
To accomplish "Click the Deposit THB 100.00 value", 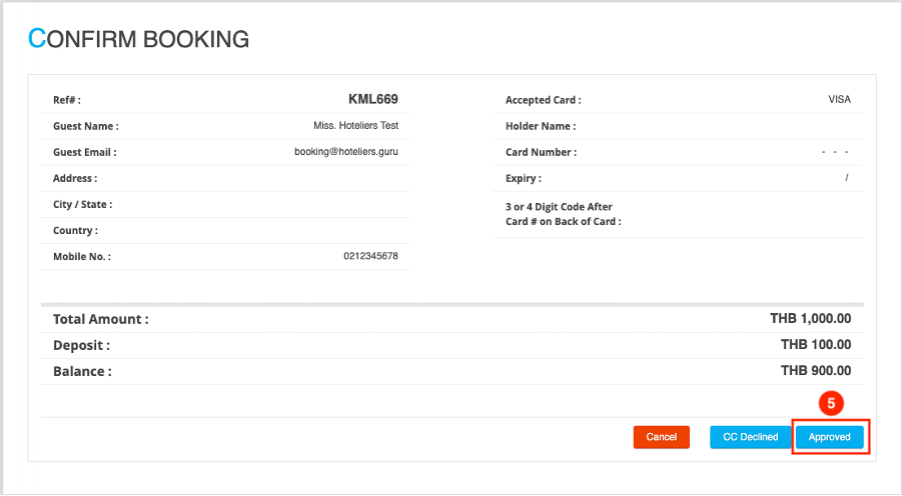I will (815, 345).
